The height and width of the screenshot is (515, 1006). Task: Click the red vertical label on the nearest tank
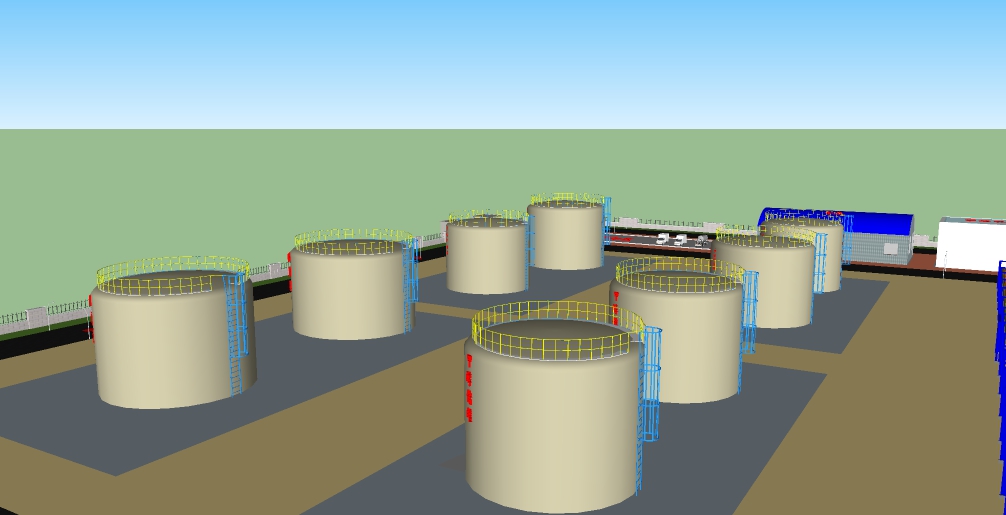(x=469, y=388)
